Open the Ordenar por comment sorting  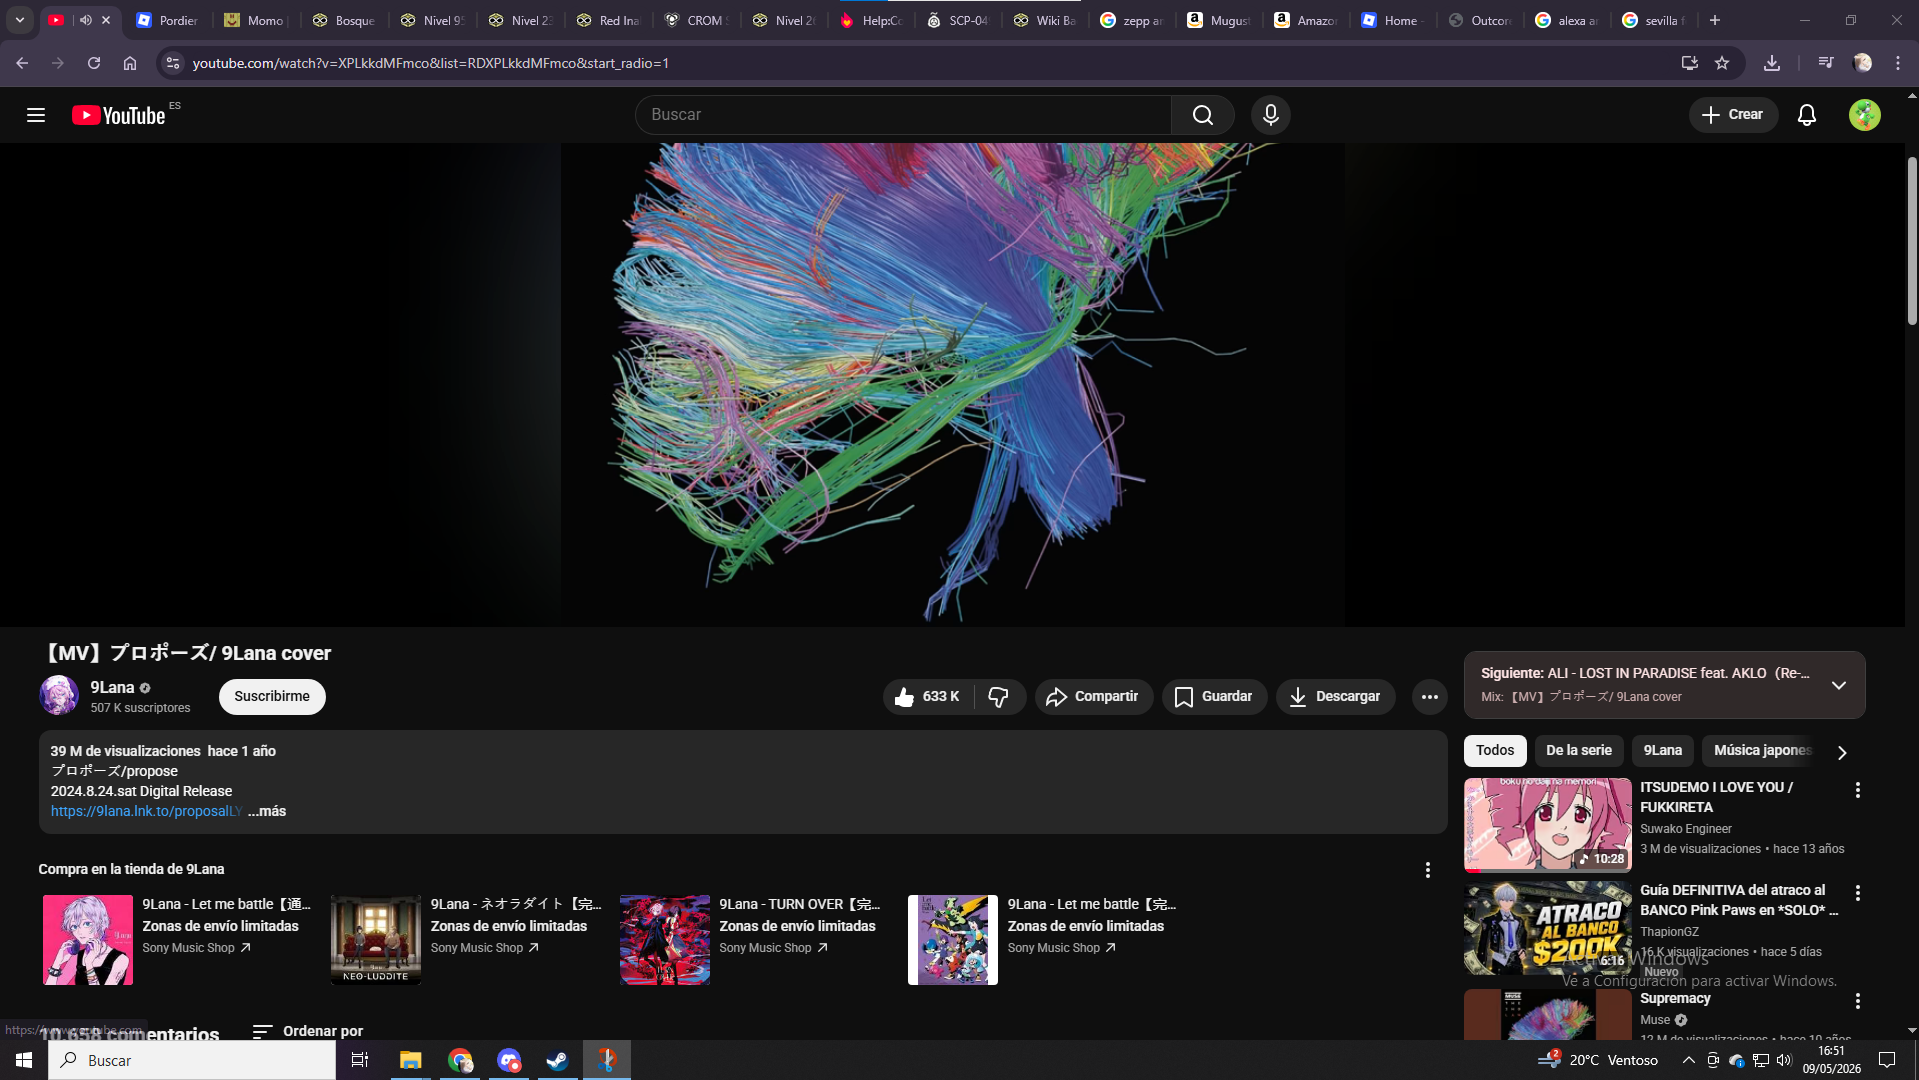pyautogui.click(x=308, y=1031)
